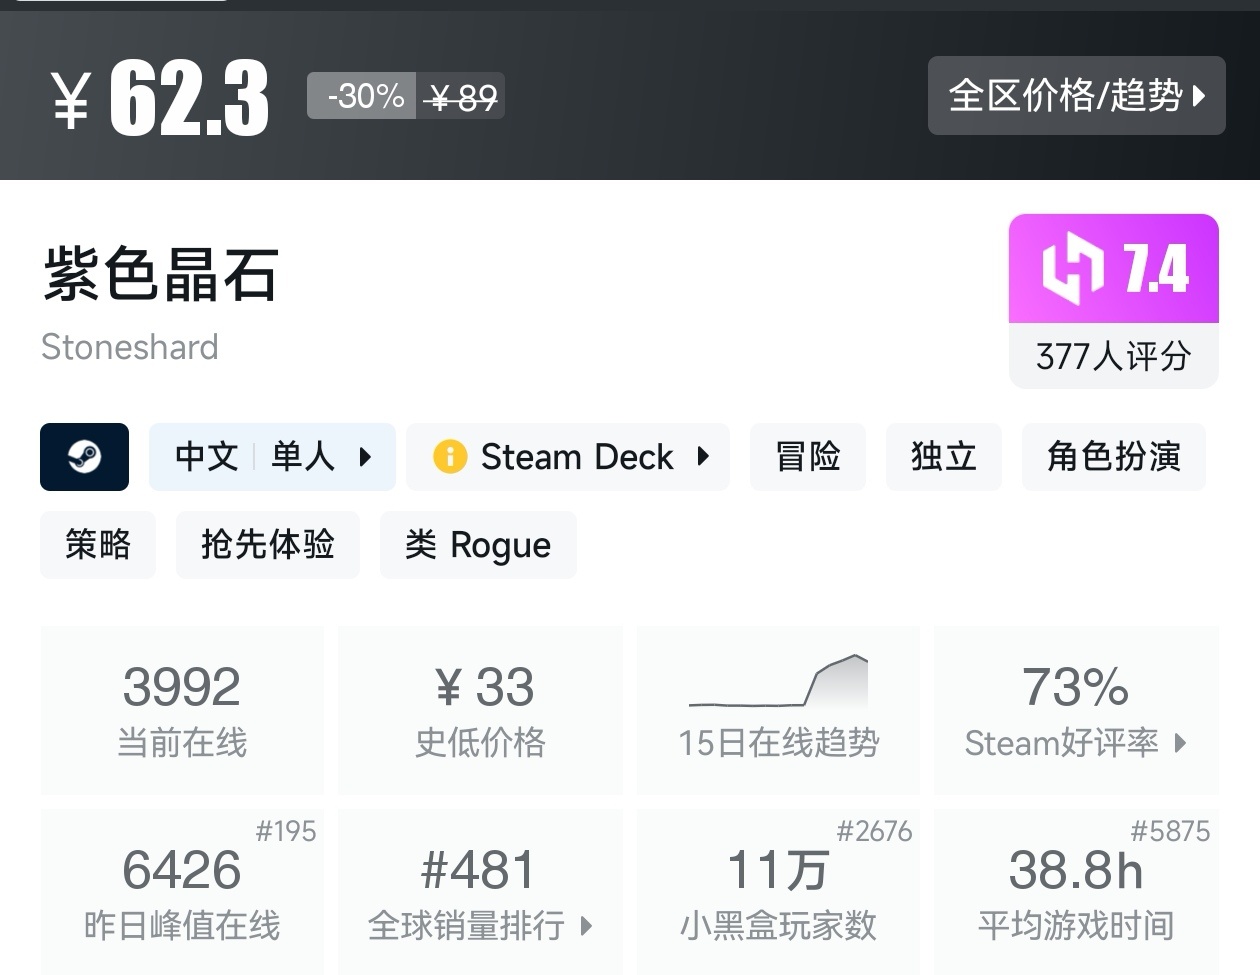Select the 类 Rogue tag

(478, 545)
